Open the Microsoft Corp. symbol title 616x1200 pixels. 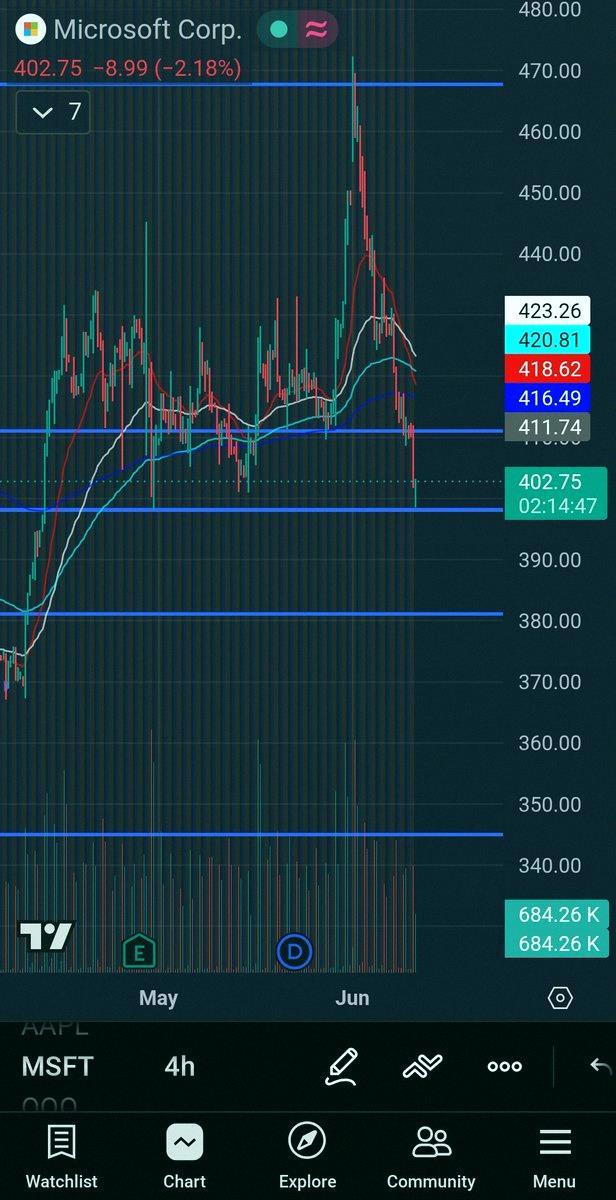point(148,30)
